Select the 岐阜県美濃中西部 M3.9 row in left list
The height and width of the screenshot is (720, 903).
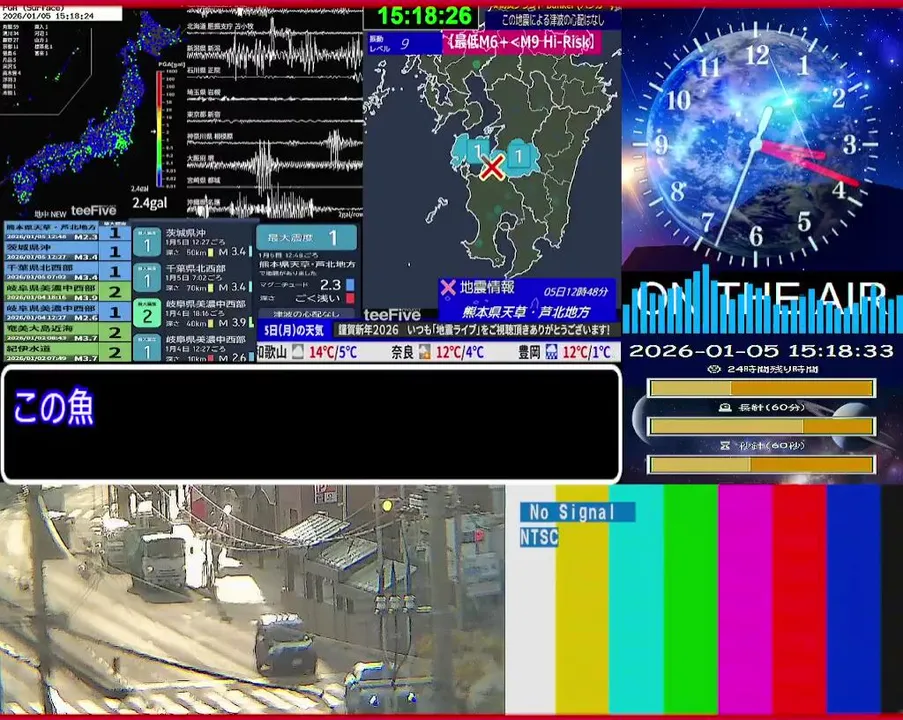pyautogui.click(x=67, y=291)
